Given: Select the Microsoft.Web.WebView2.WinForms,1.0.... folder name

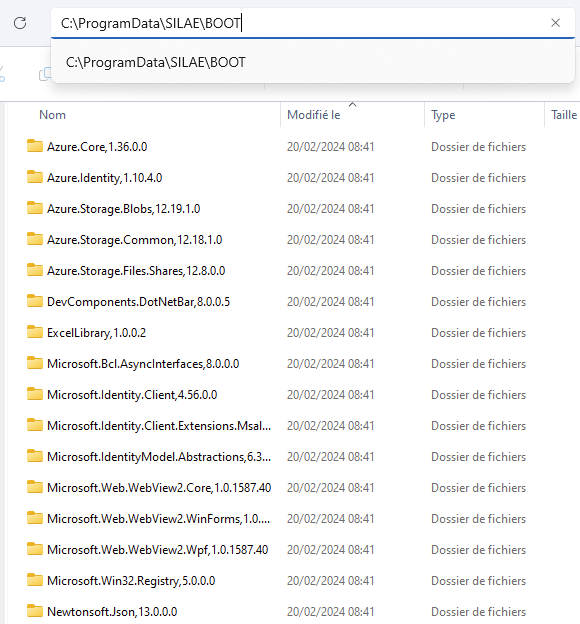Looking at the screenshot, I should coord(159,519).
